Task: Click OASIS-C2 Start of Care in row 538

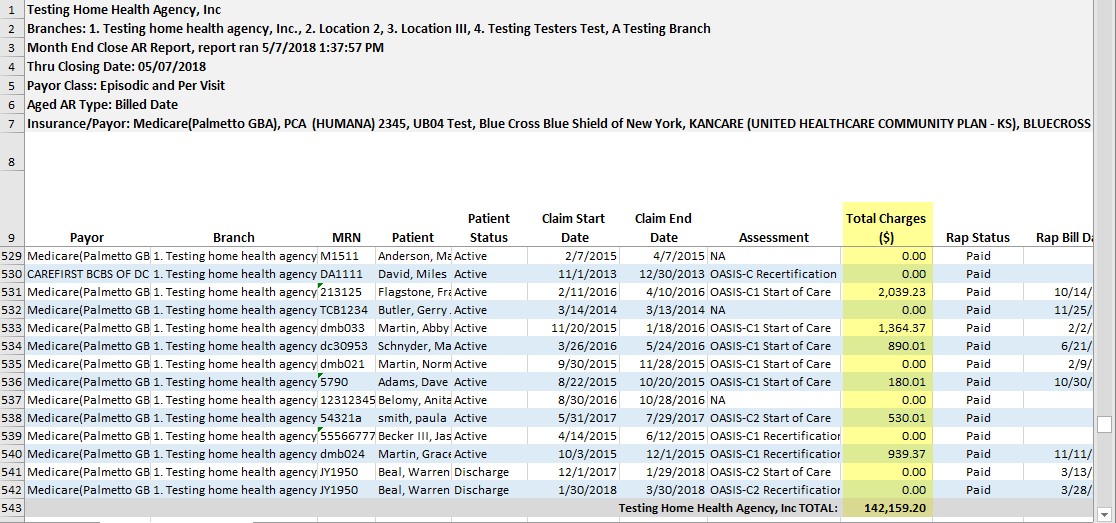Action: tap(774, 418)
